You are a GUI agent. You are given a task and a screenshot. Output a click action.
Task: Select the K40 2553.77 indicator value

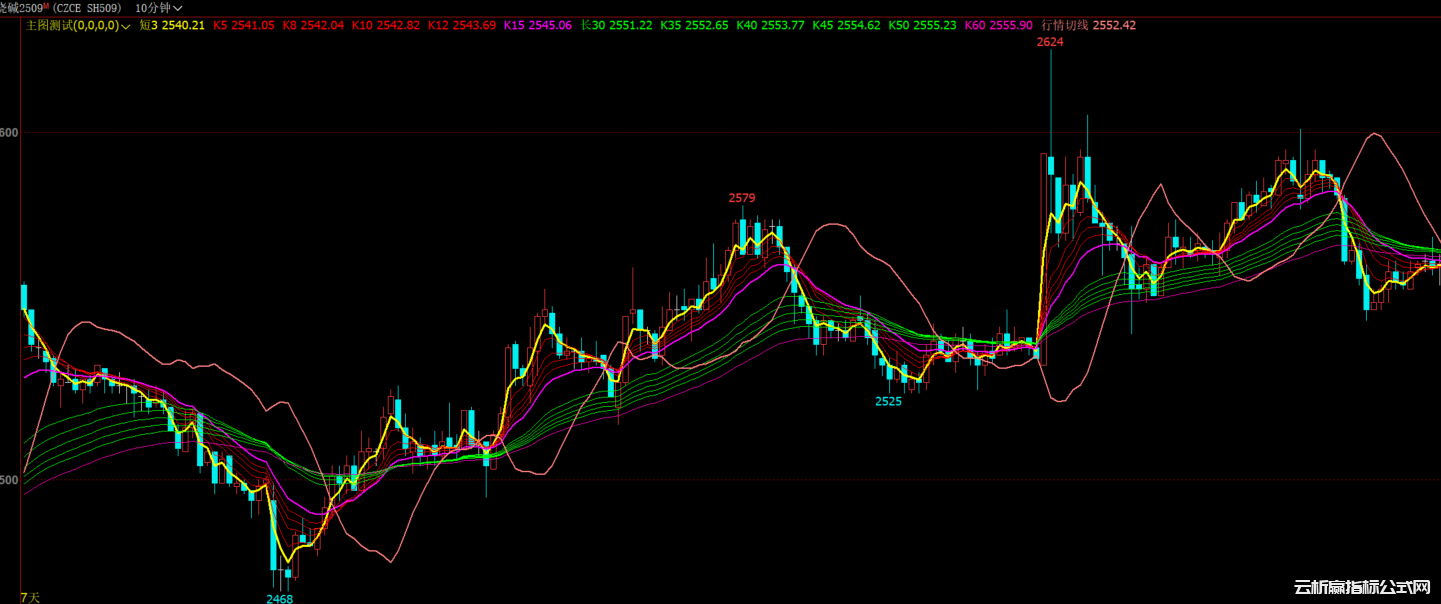pyautogui.click(x=770, y=25)
